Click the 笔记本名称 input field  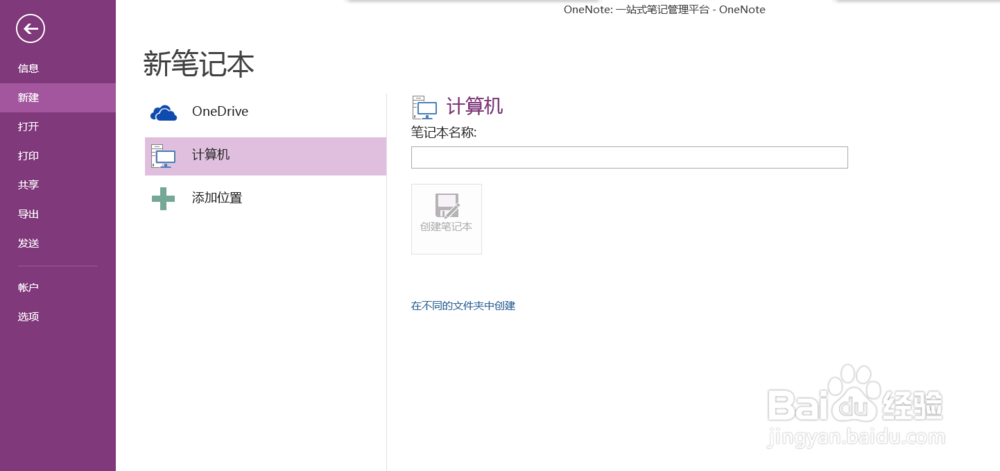coord(629,157)
